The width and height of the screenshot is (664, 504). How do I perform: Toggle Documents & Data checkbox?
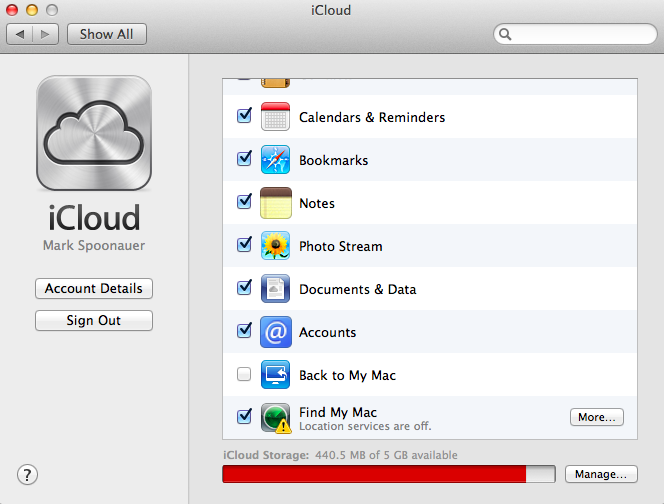pyautogui.click(x=244, y=288)
